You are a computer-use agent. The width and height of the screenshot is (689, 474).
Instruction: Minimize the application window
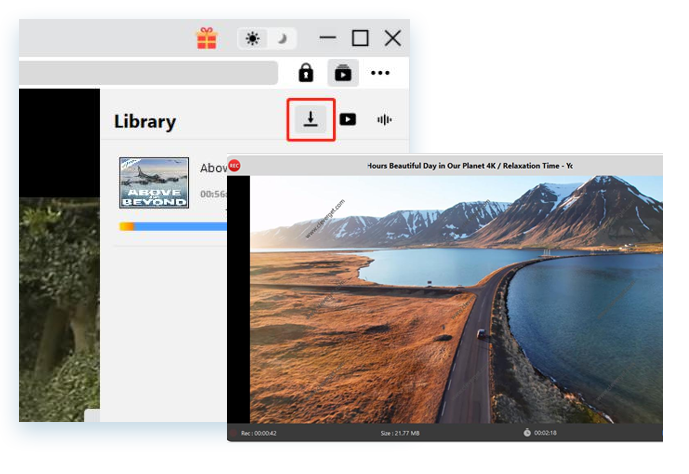(x=327, y=38)
